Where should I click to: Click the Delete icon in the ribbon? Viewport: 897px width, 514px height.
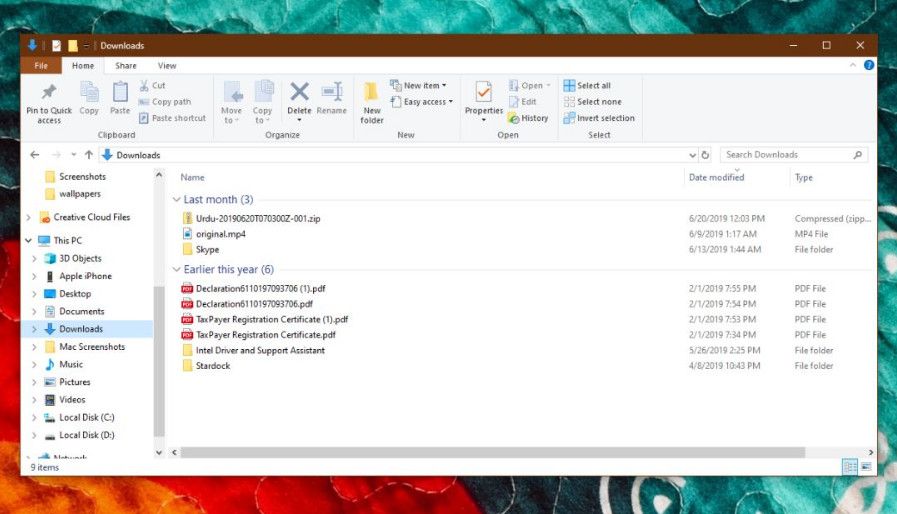click(299, 93)
